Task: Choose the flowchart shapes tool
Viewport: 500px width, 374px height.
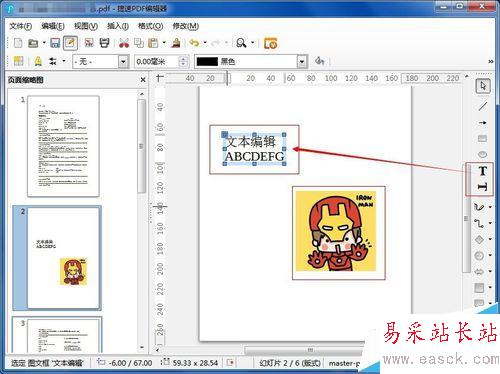Action: click(x=479, y=287)
